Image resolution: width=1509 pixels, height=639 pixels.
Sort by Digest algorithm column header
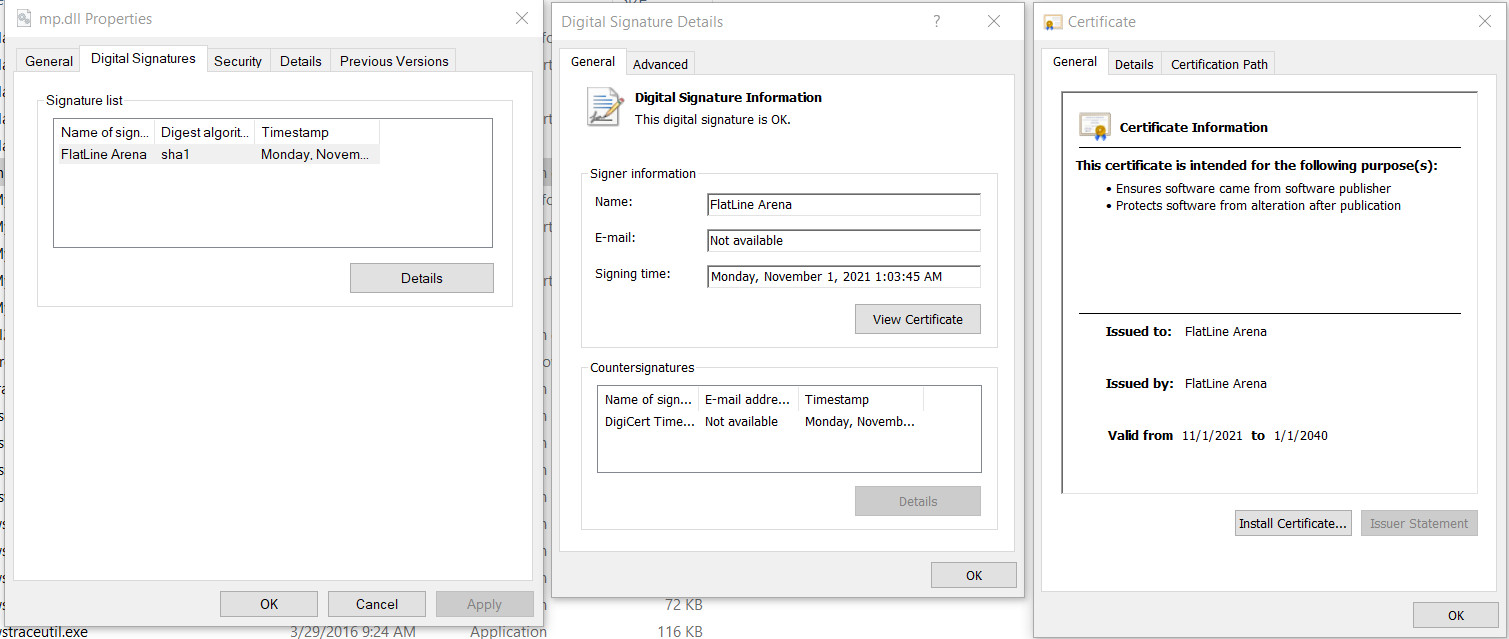tap(205, 132)
